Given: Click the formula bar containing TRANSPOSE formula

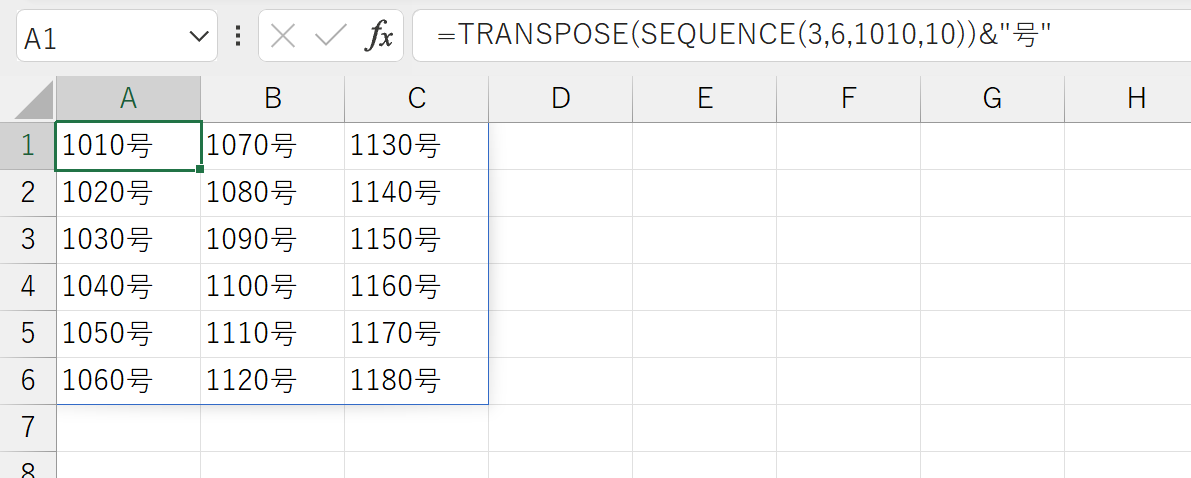Looking at the screenshot, I should [x=801, y=36].
